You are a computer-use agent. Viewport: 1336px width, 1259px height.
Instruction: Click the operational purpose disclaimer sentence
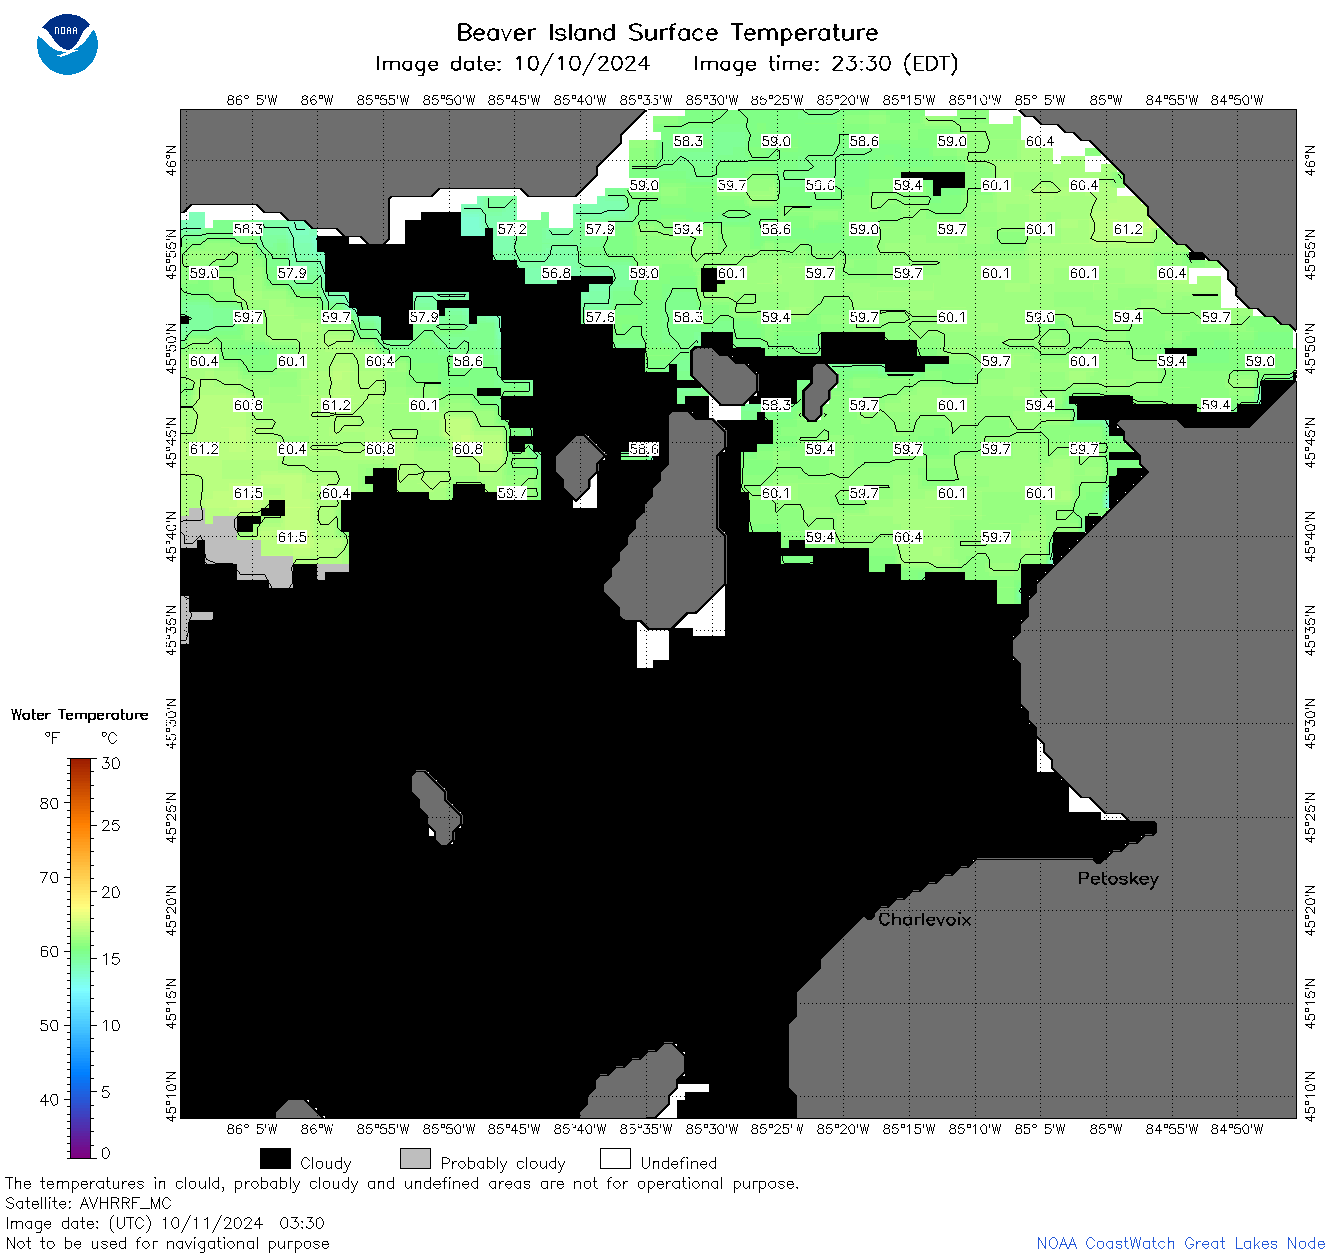pyautogui.click(x=402, y=1183)
